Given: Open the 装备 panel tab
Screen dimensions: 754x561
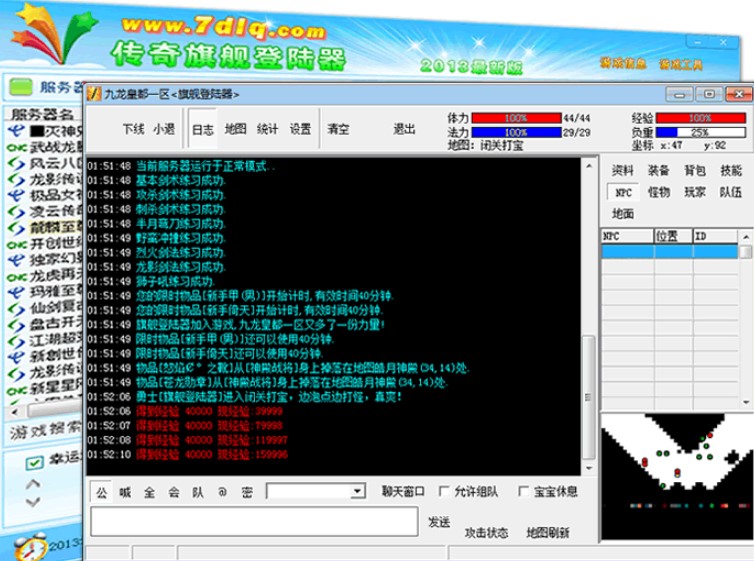Looking at the screenshot, I should (658, 170).
